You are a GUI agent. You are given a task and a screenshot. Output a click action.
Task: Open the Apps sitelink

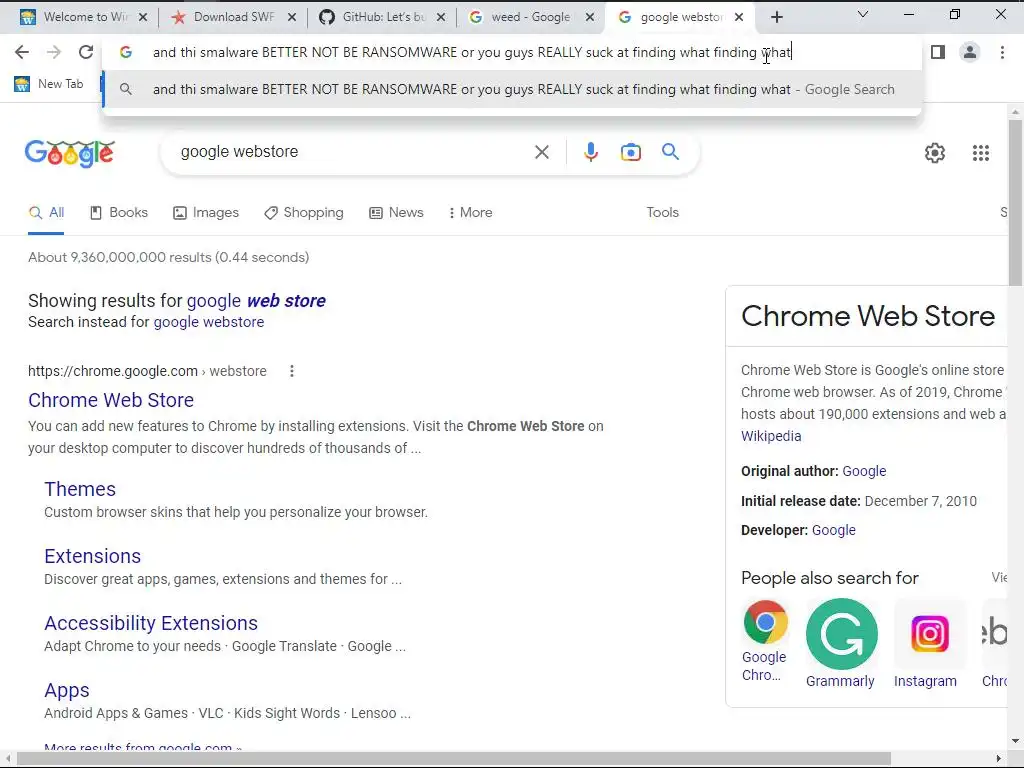pyautogui.click(x=67, y=690)
